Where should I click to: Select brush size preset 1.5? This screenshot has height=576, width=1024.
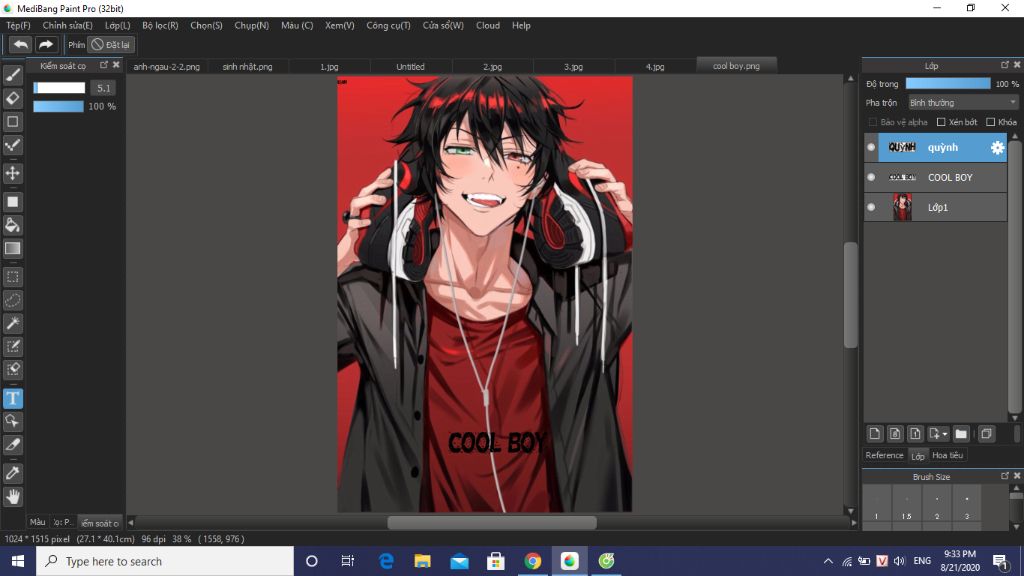[x=906, y=507]
